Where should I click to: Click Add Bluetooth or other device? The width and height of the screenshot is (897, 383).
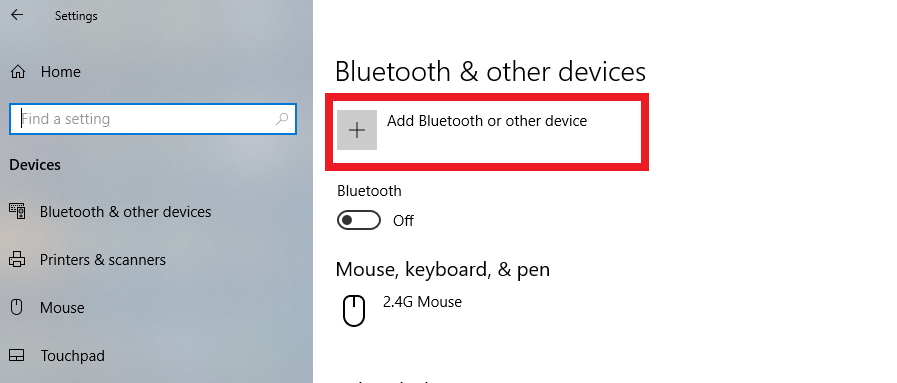487,121
